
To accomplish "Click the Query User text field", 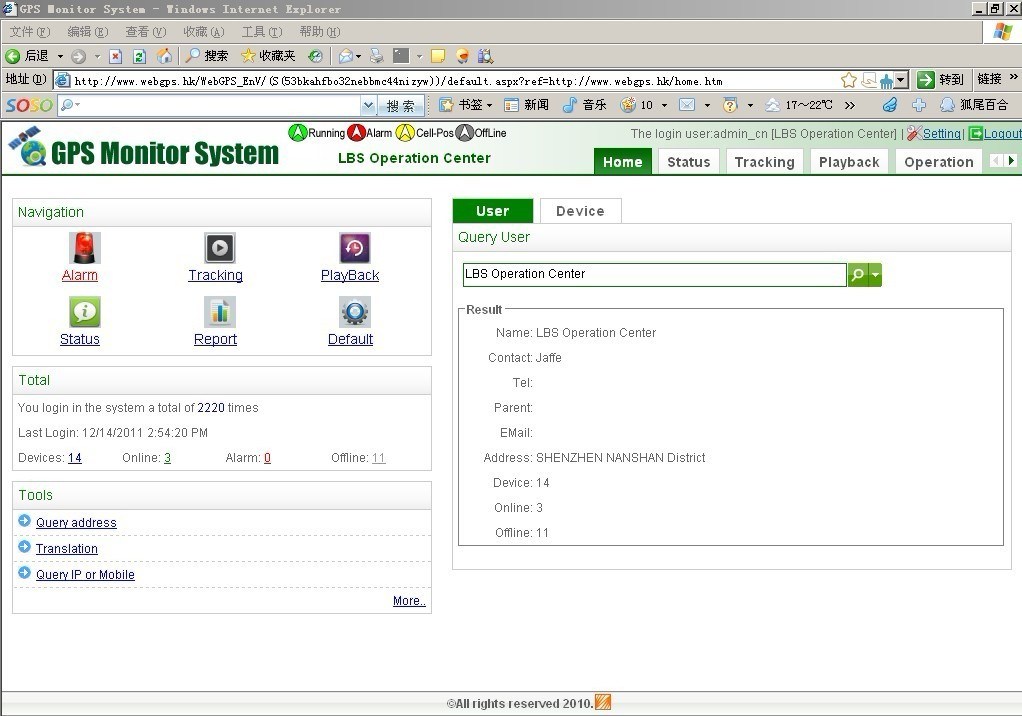I will tap(654, 275).
